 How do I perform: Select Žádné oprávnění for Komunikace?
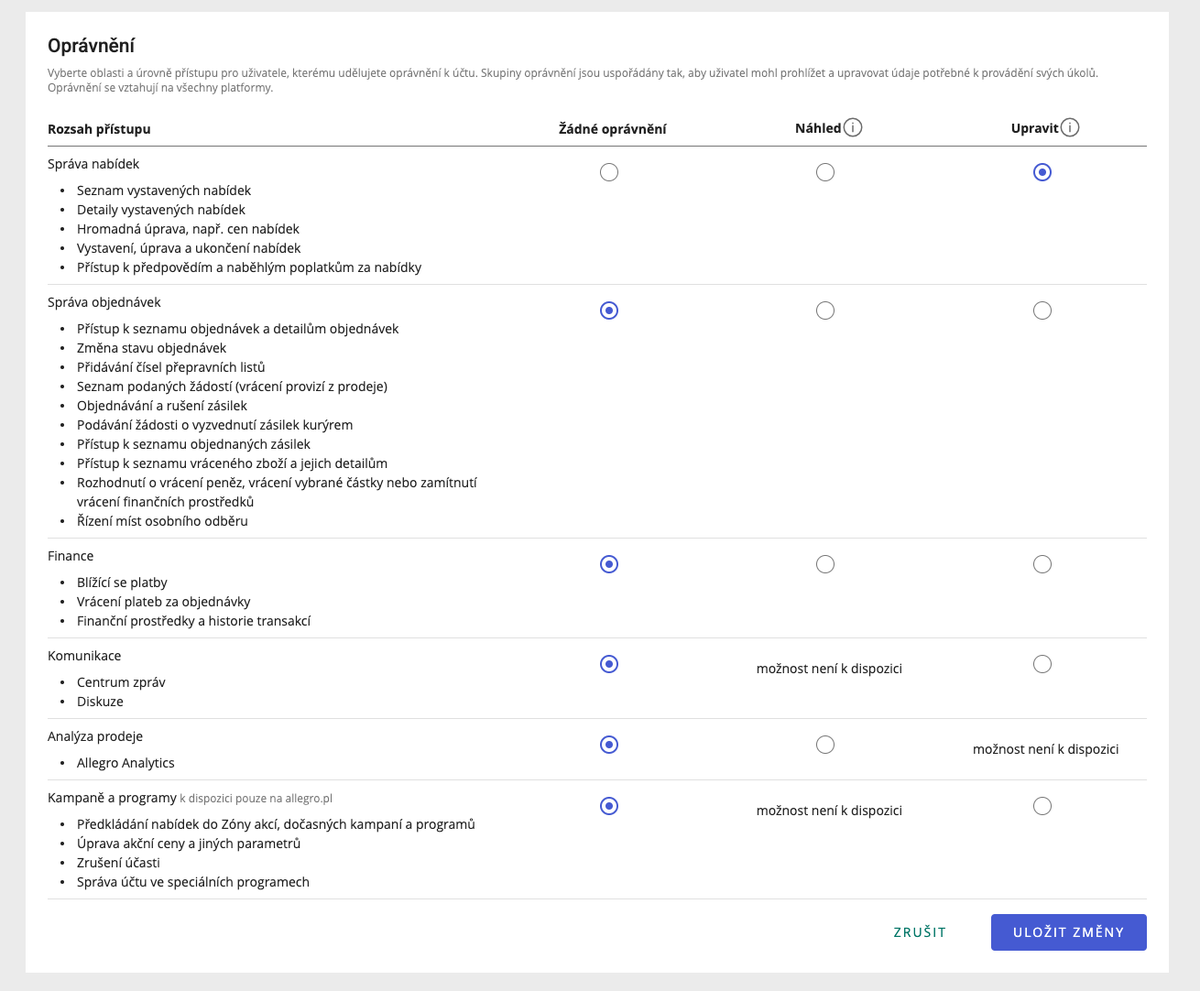(x=609, y=665)
